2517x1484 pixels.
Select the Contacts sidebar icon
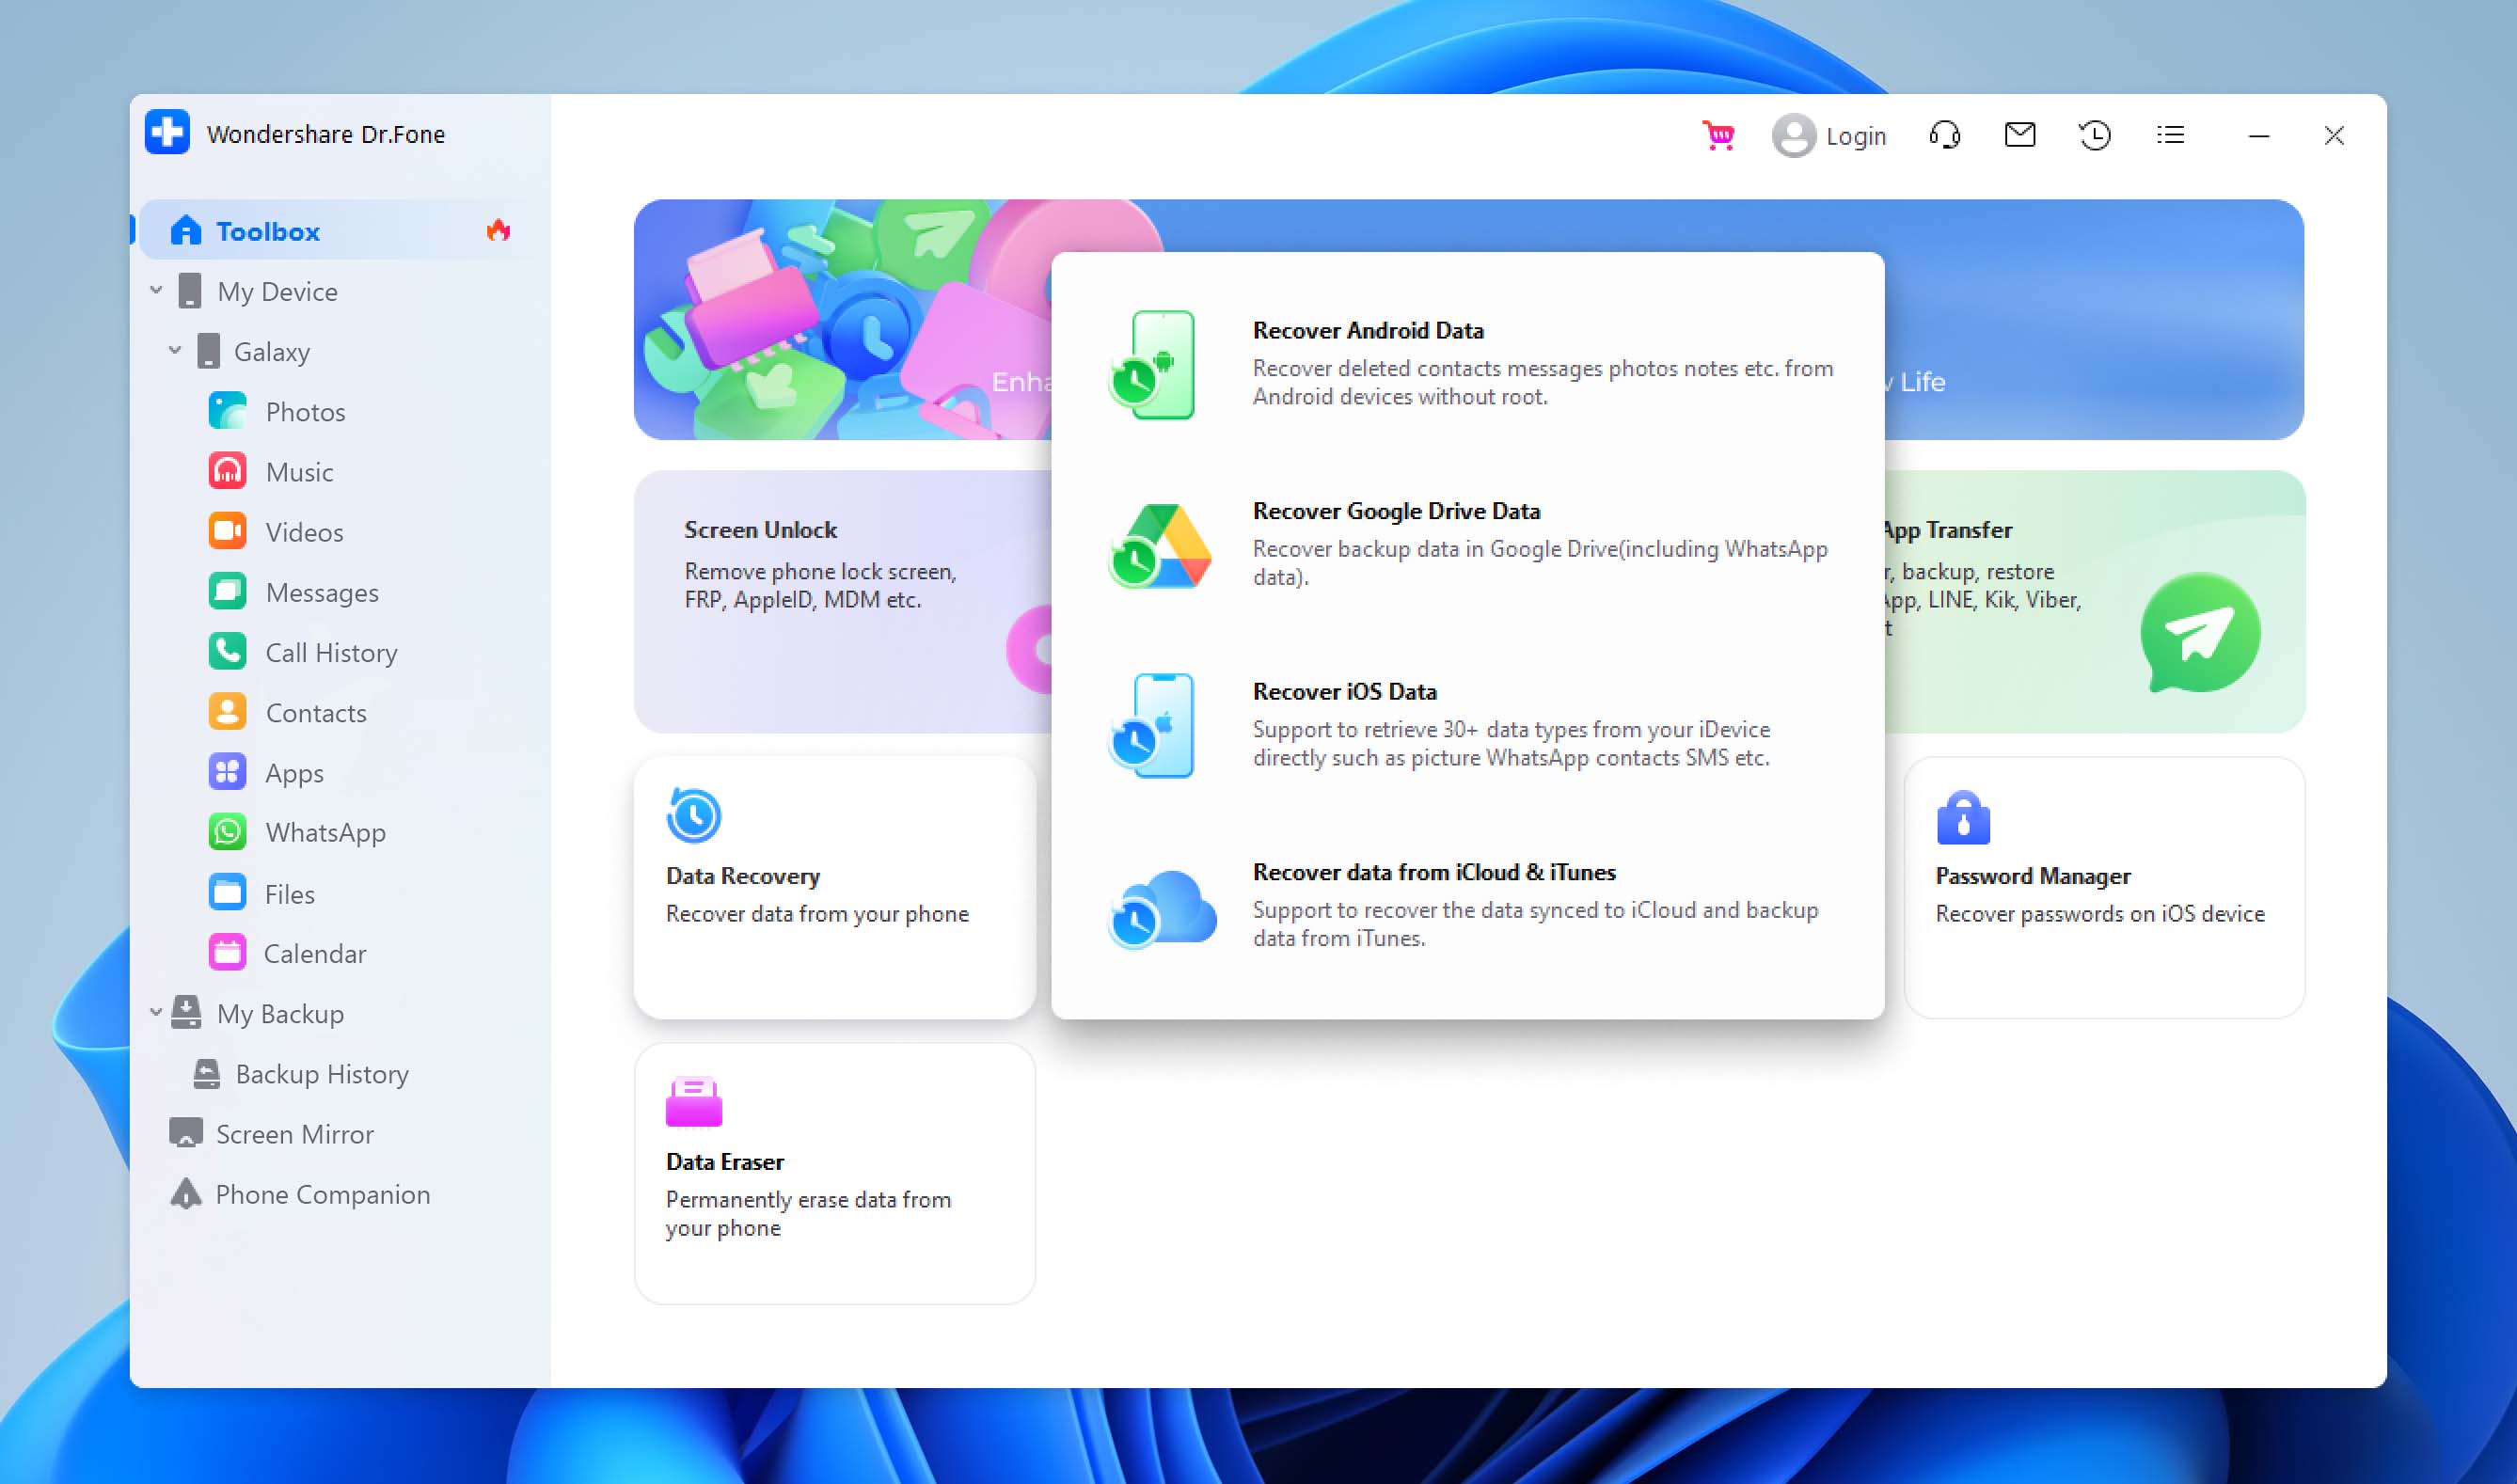coord(227,712)
